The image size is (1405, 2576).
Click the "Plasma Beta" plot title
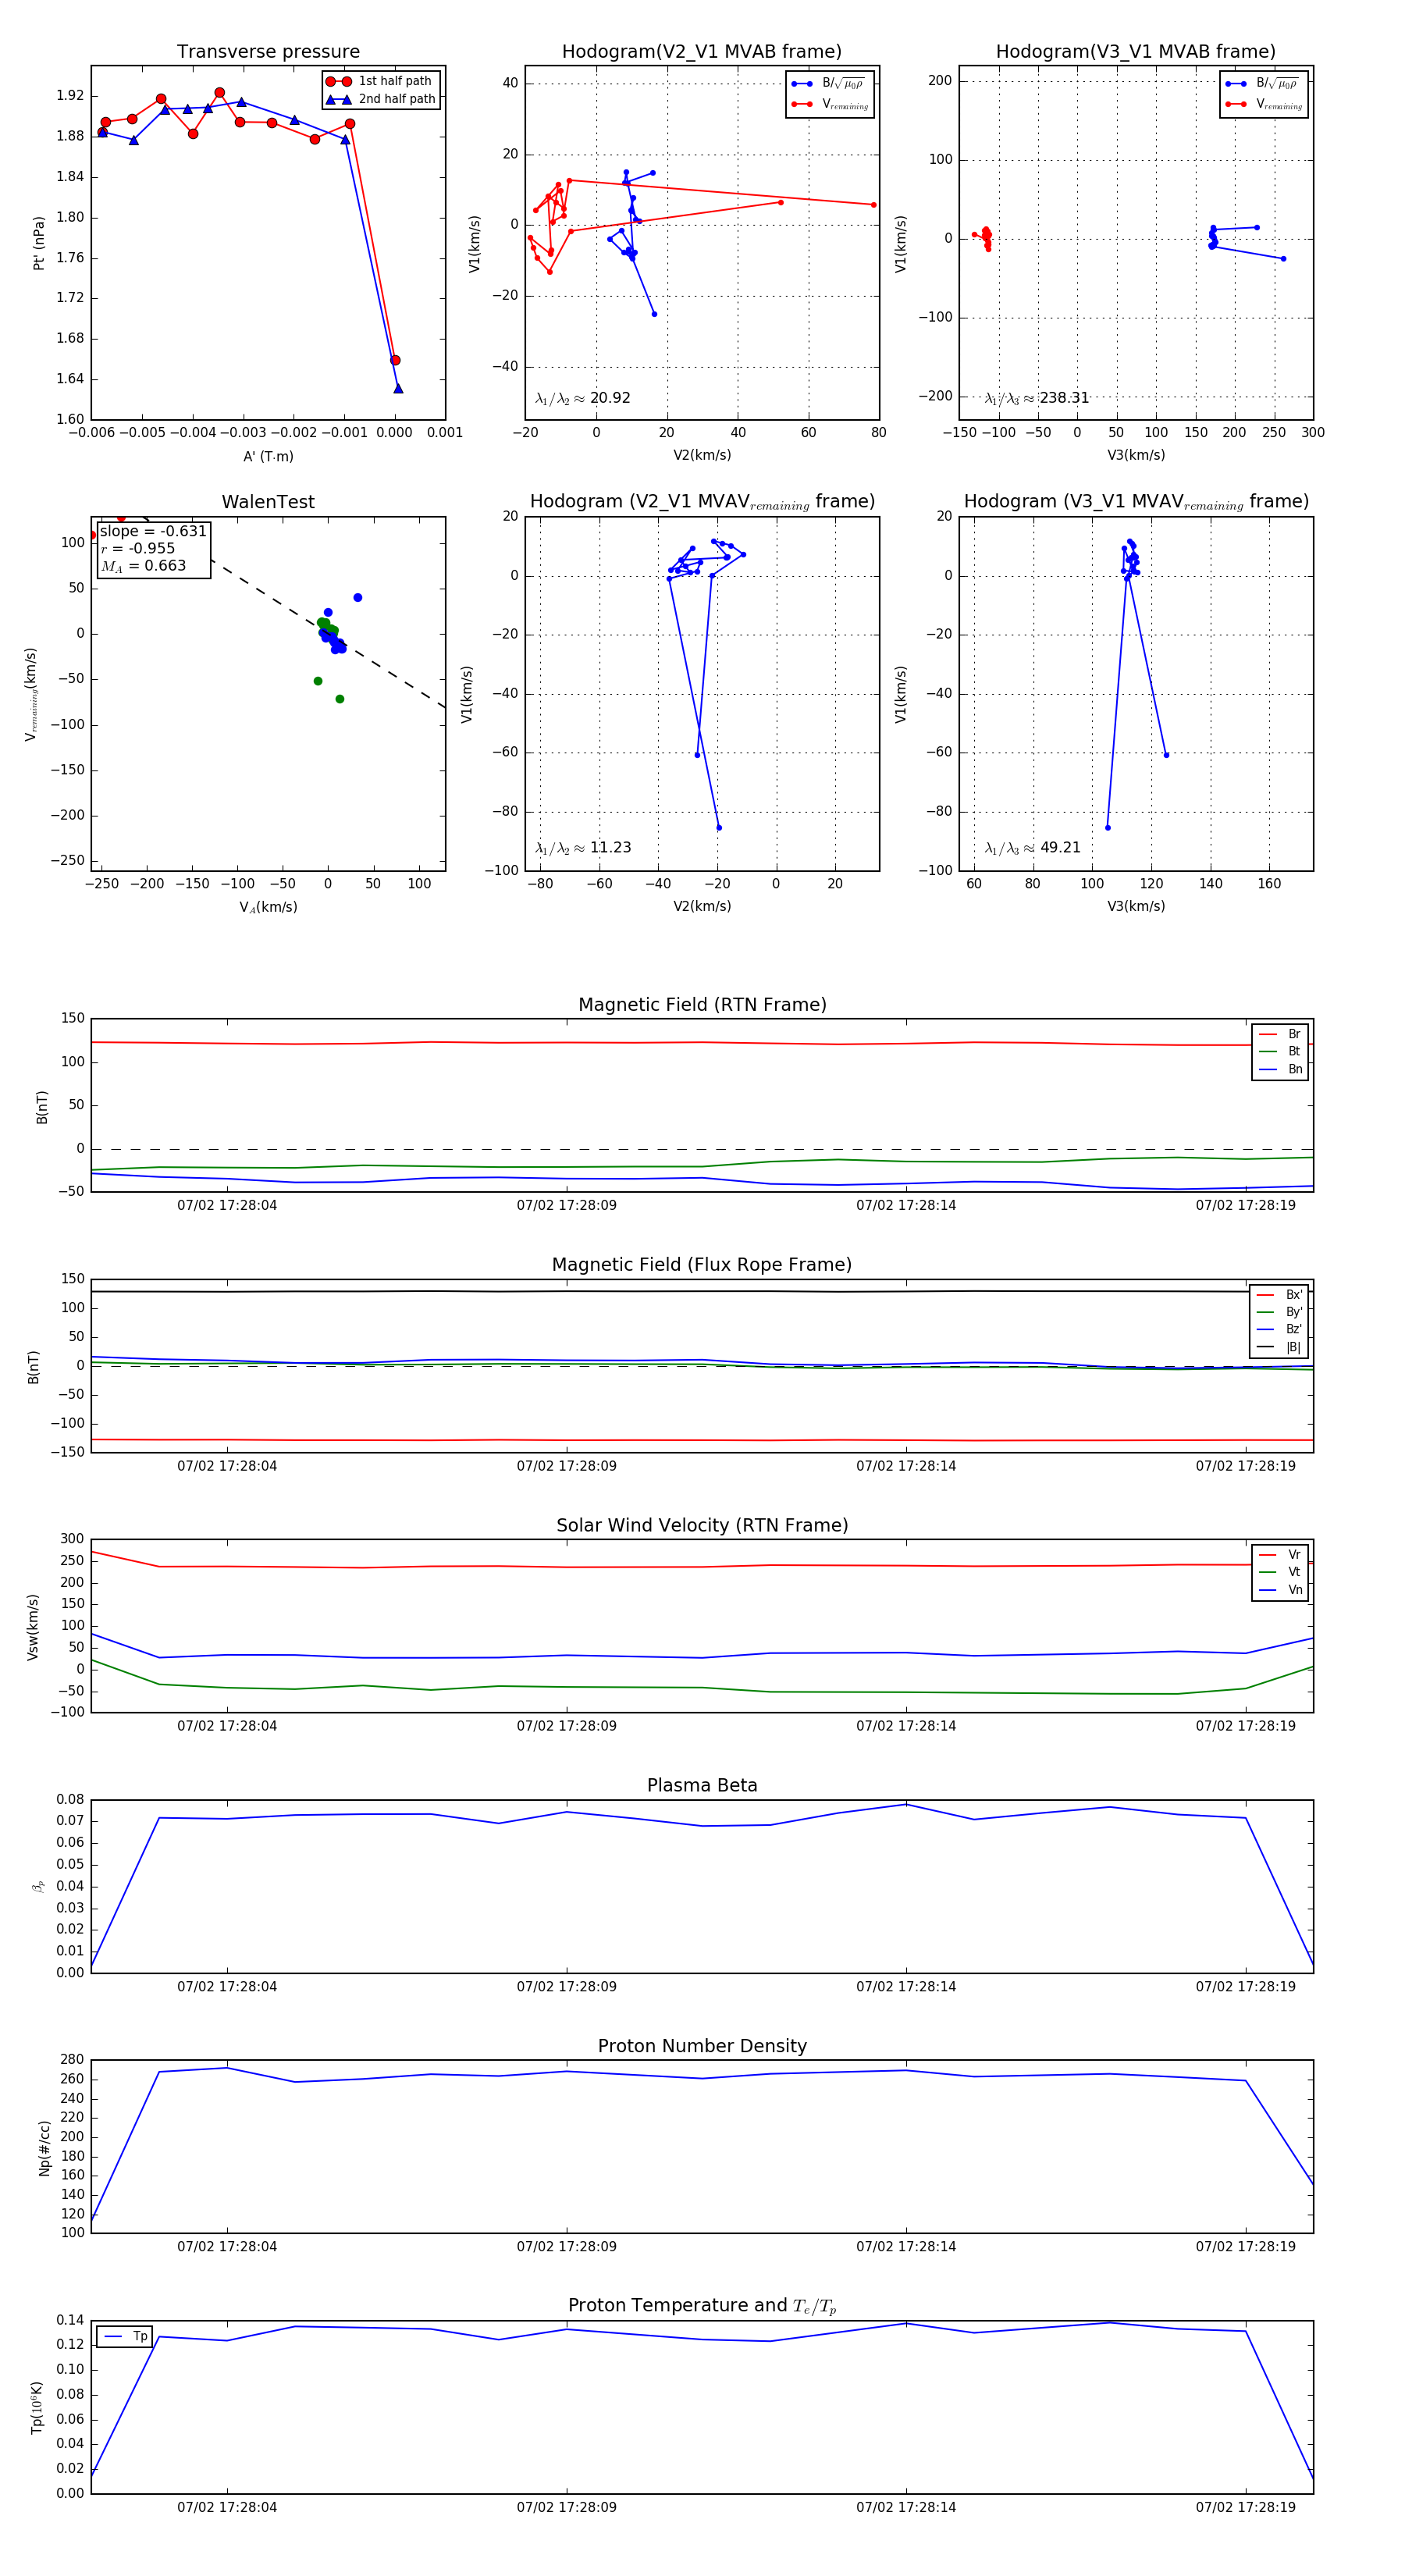point(702,1785)
